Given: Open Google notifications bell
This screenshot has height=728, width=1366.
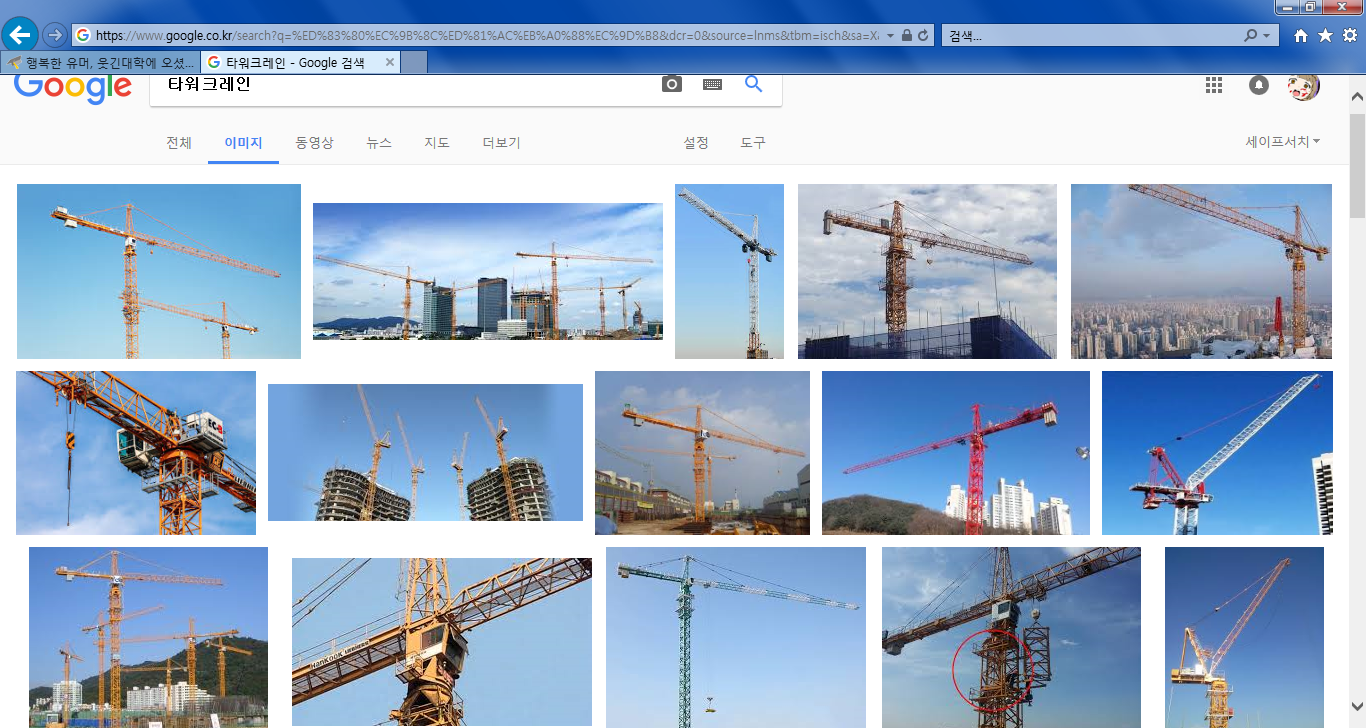Looking at the screenshot, I should coord(1259,85).
